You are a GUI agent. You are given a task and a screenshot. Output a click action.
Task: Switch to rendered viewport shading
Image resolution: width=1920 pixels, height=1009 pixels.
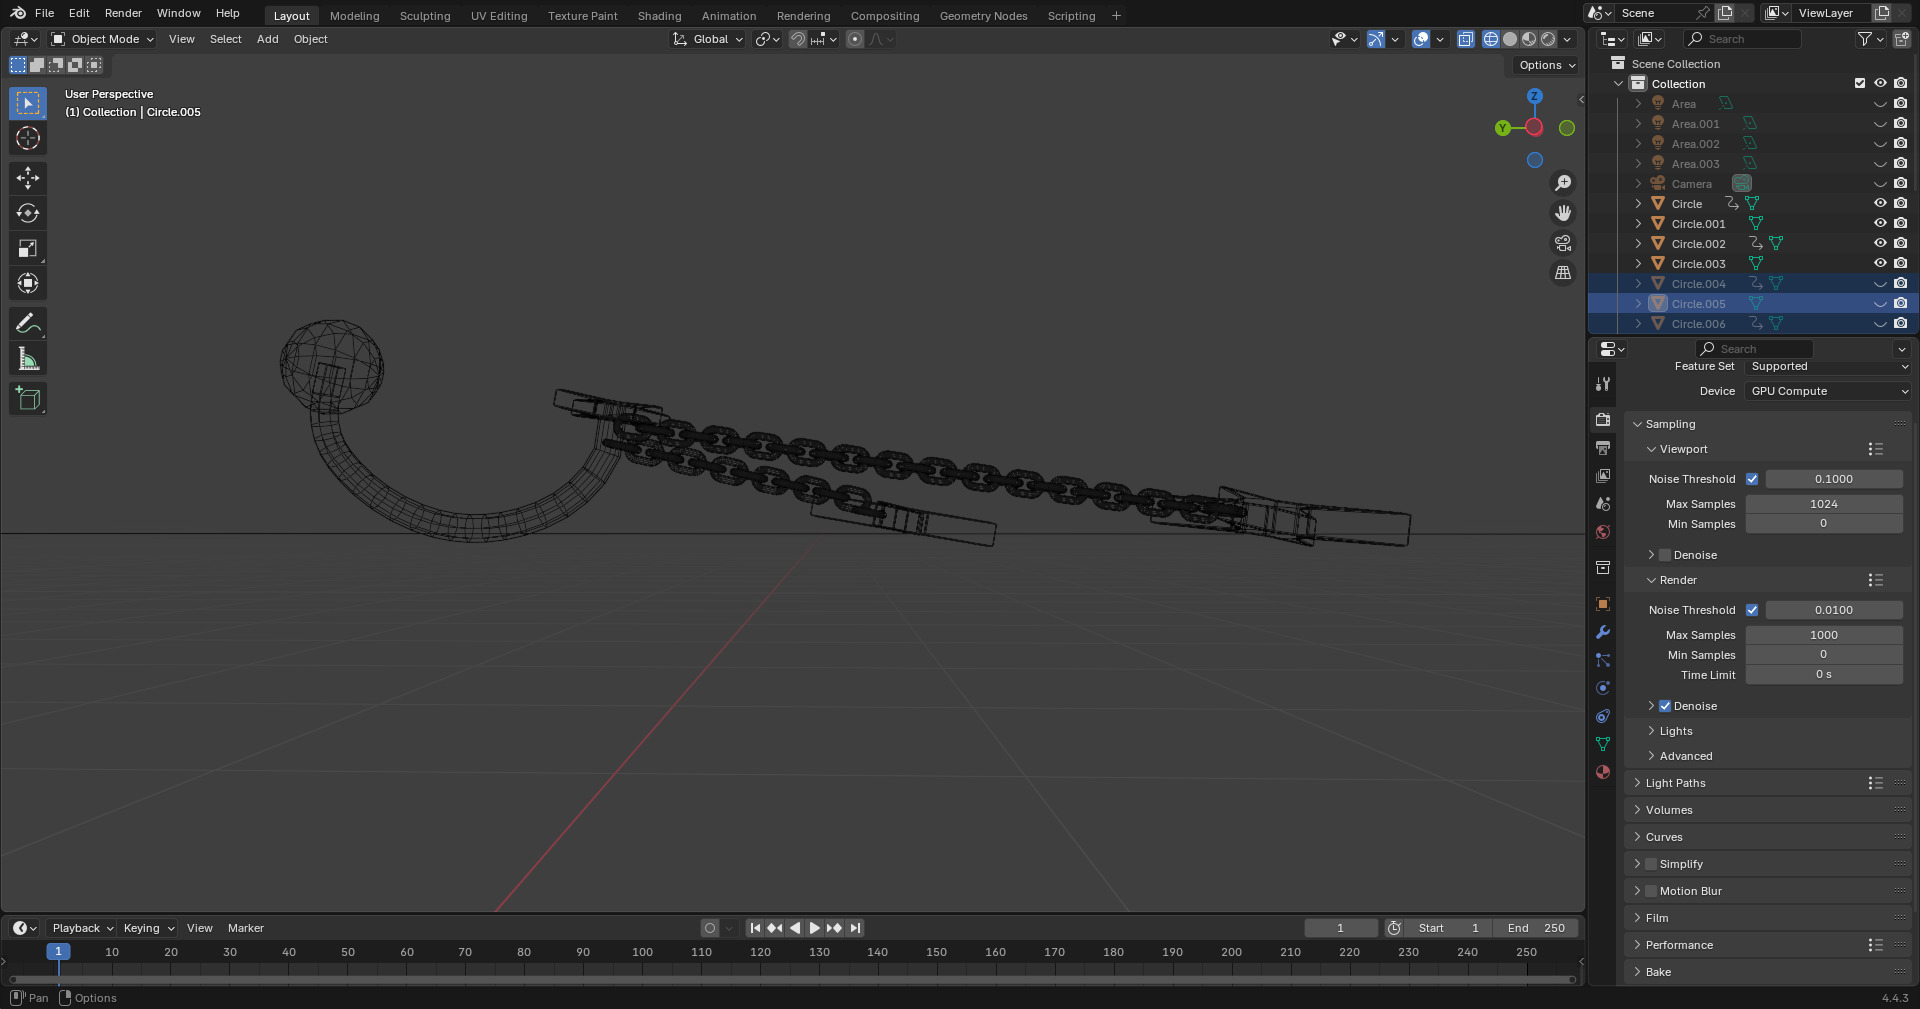tap(1548, 39)
